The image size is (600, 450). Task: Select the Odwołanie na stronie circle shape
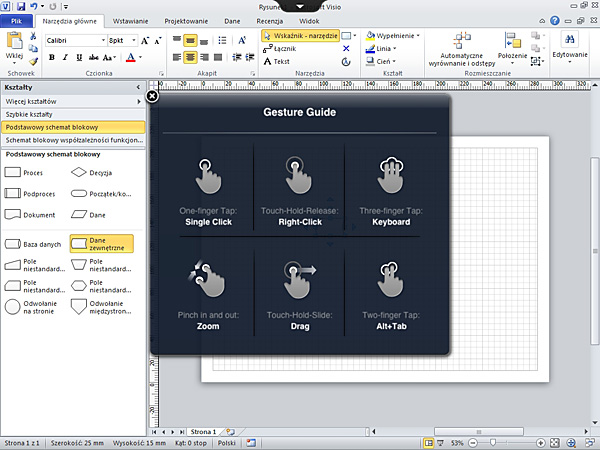coord(31,307)
